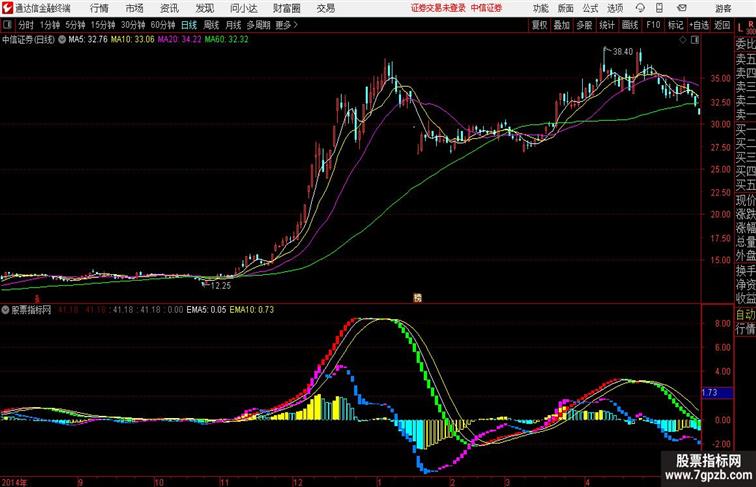Click the 多股 multi-stock button
This screenshot has height=487, width=756.
[584, 25]
